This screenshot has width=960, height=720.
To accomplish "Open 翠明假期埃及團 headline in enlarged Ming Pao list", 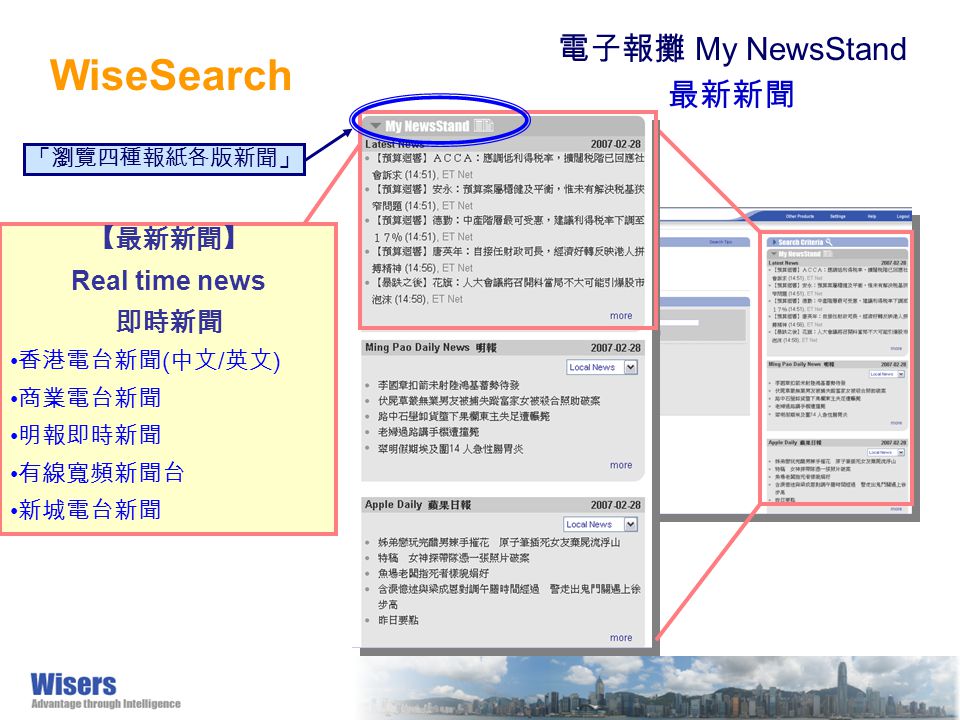I will point(450,449).
